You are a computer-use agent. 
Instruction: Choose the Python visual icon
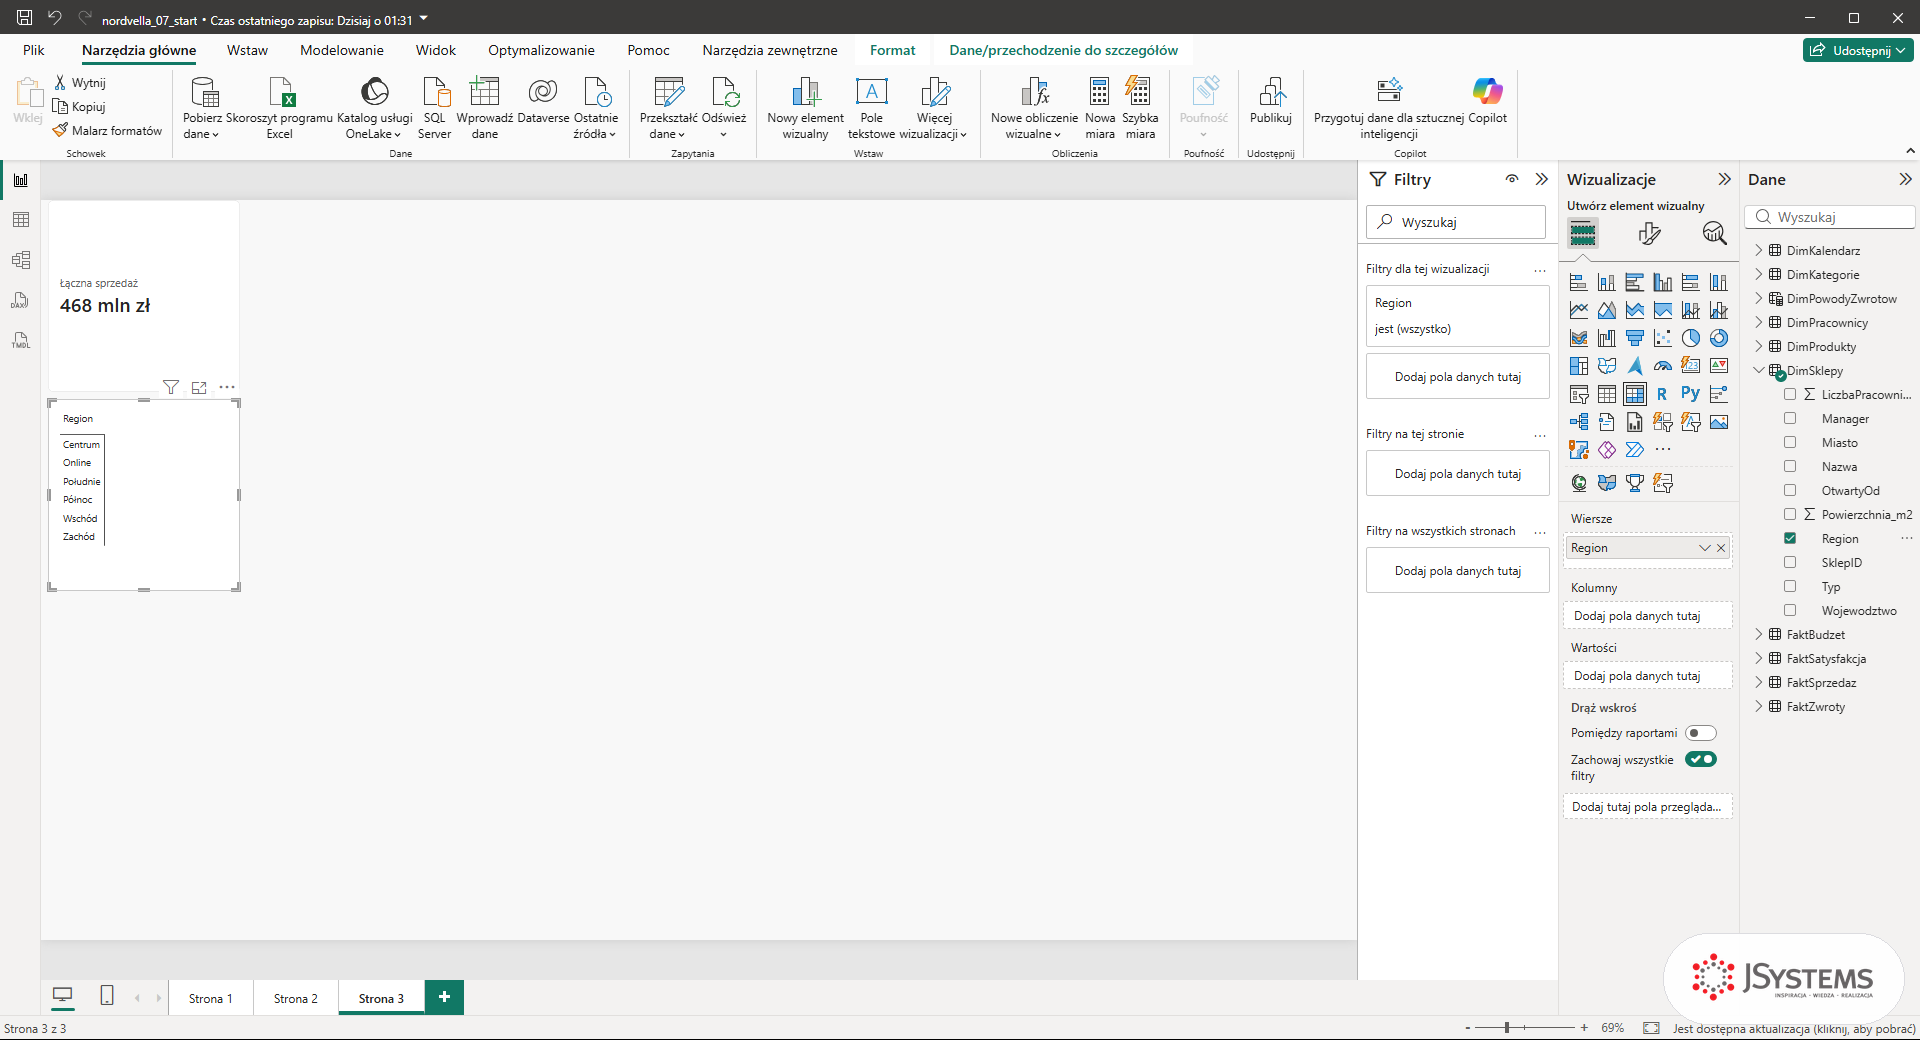click(x=1691, y=394)
